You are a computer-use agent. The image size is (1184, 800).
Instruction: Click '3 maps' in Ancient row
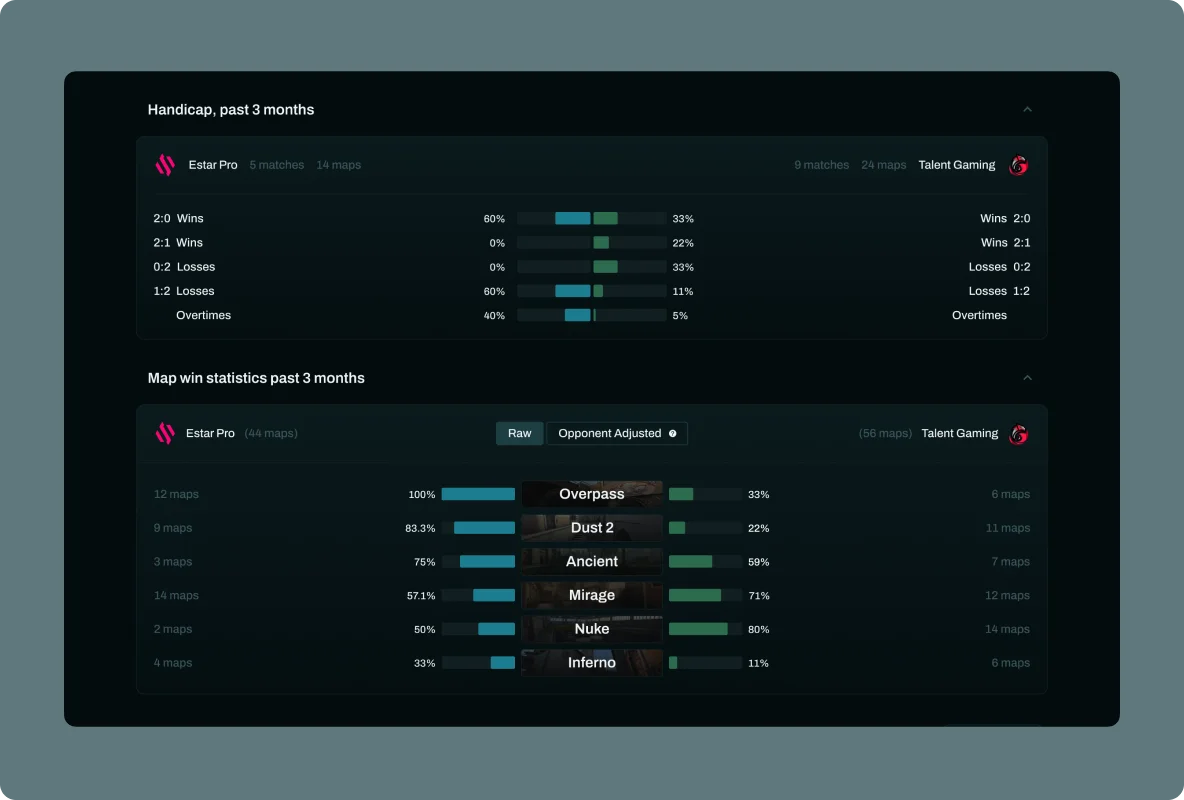pyautogui.click(x=173, y=561)
